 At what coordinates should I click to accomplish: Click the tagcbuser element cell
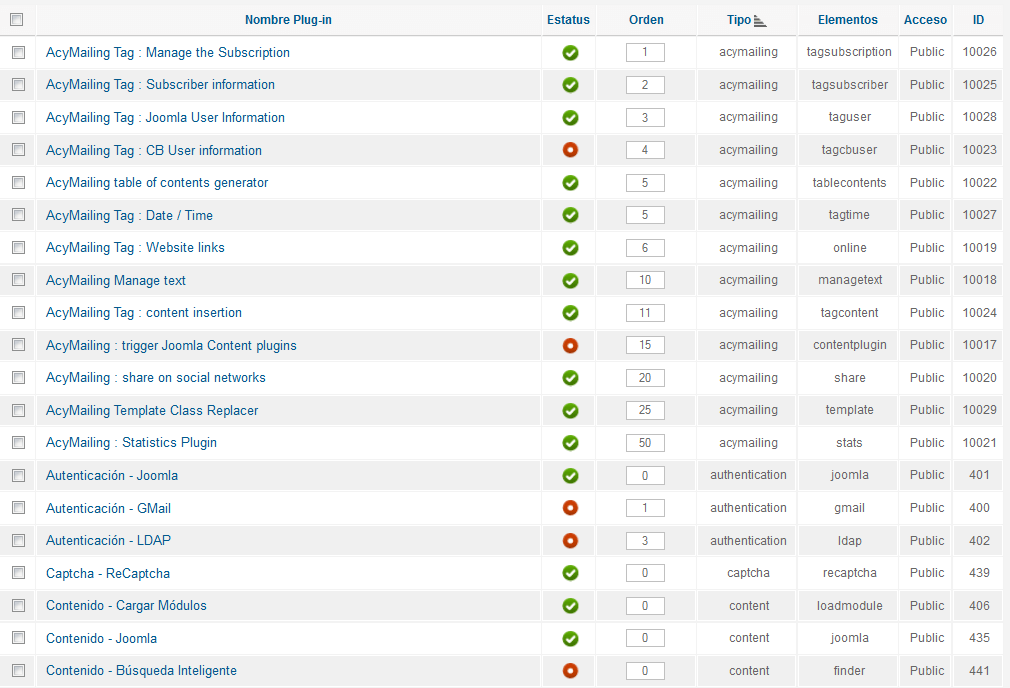849,150
